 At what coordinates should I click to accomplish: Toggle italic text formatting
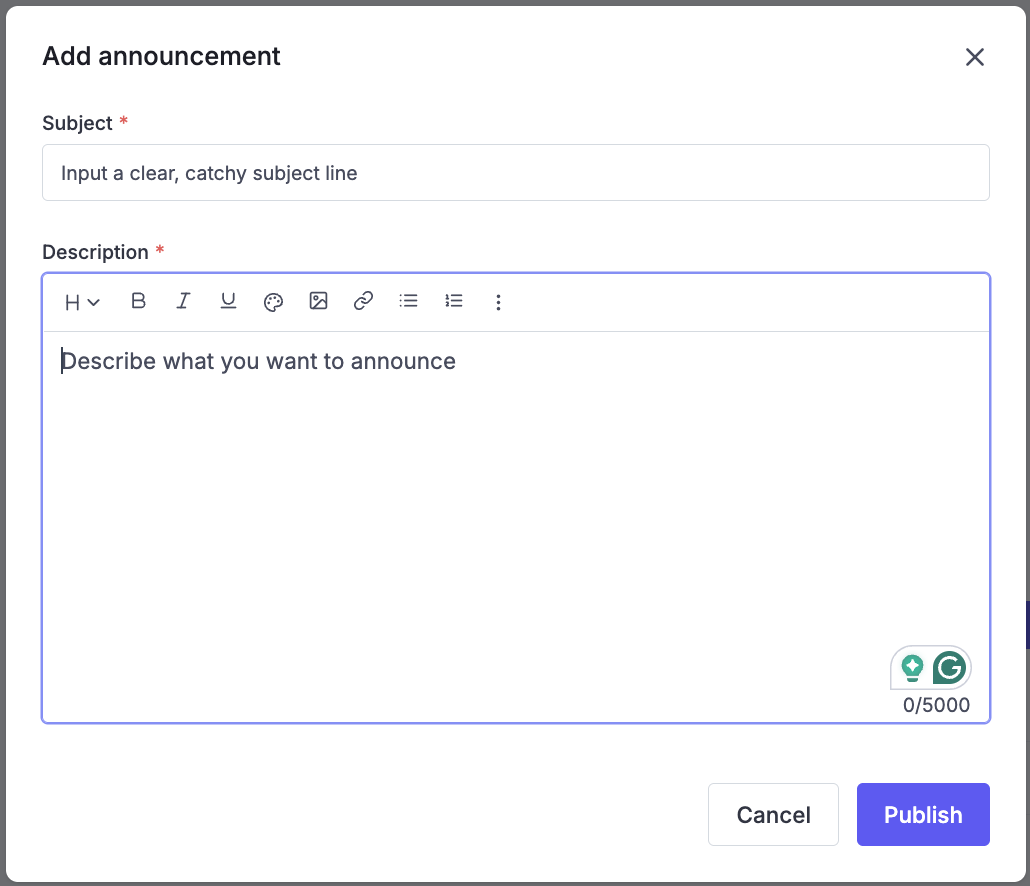183,301
